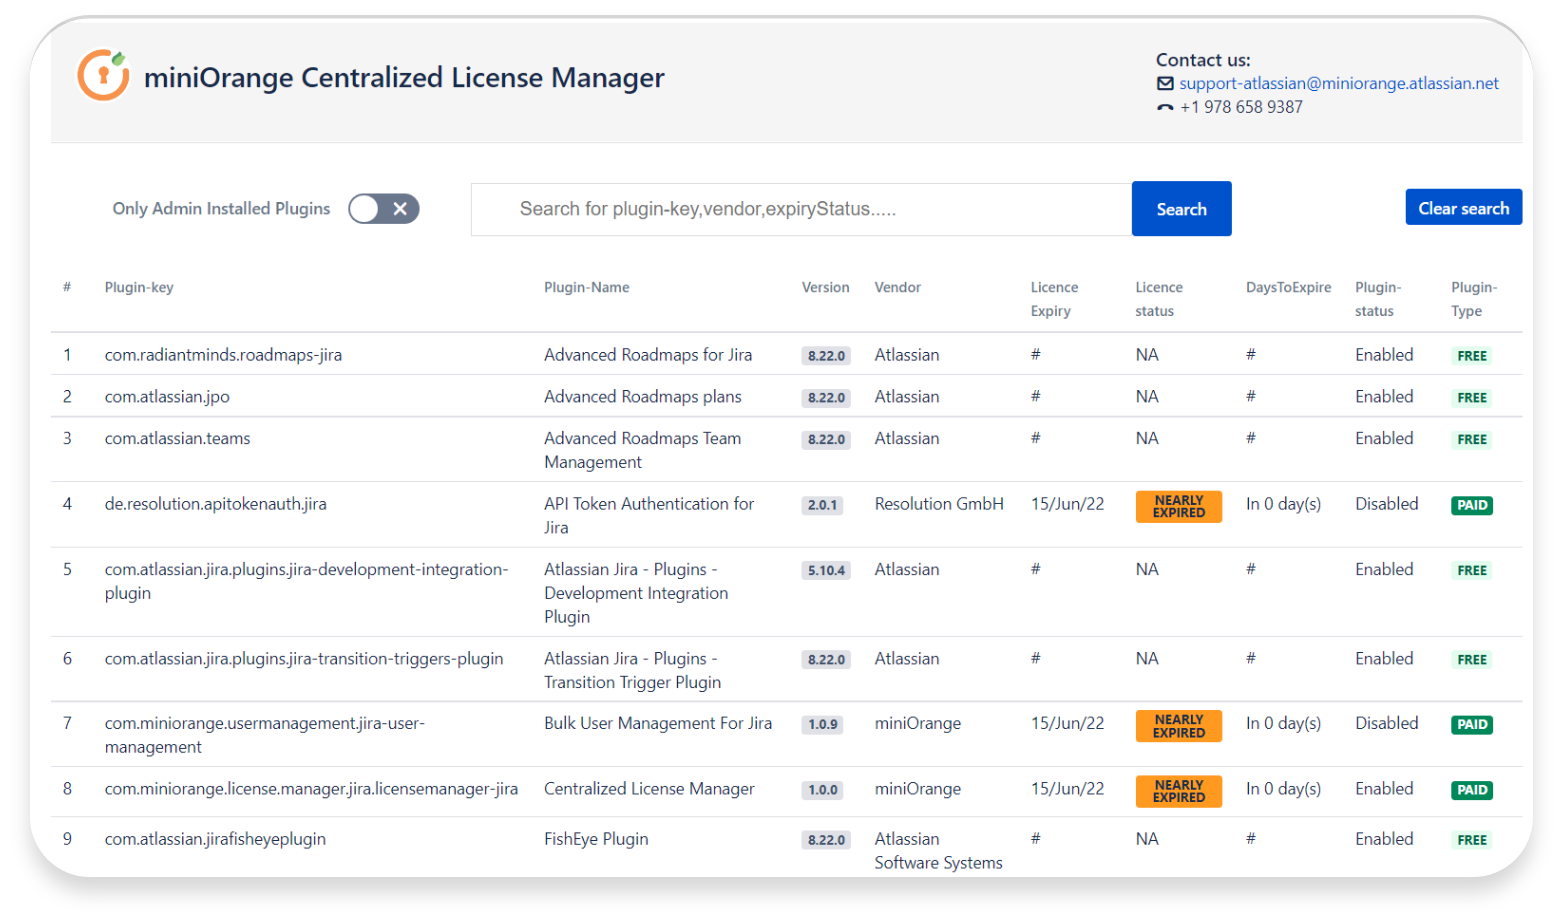Click Advanced Roadmaps for Jira name
Viewport: 1563px width, 922px height.
click(x=648, y=355)
